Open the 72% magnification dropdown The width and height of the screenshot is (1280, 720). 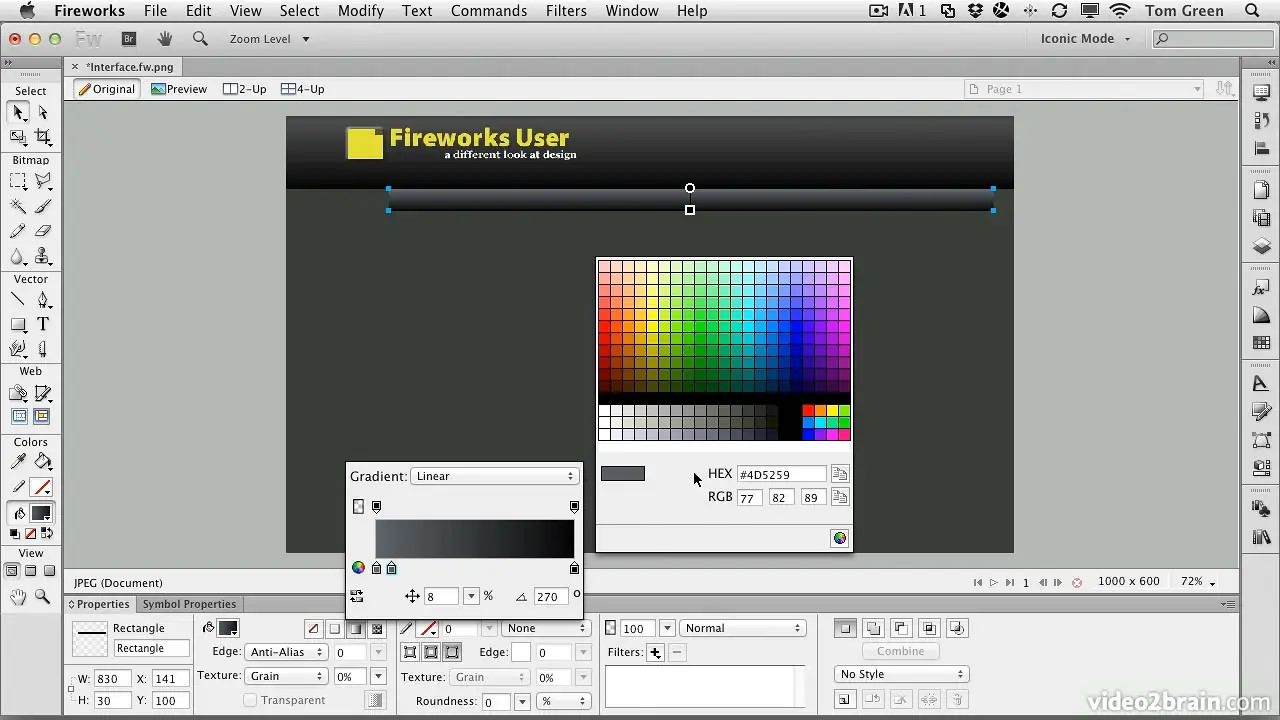(x=1198, y=582)
